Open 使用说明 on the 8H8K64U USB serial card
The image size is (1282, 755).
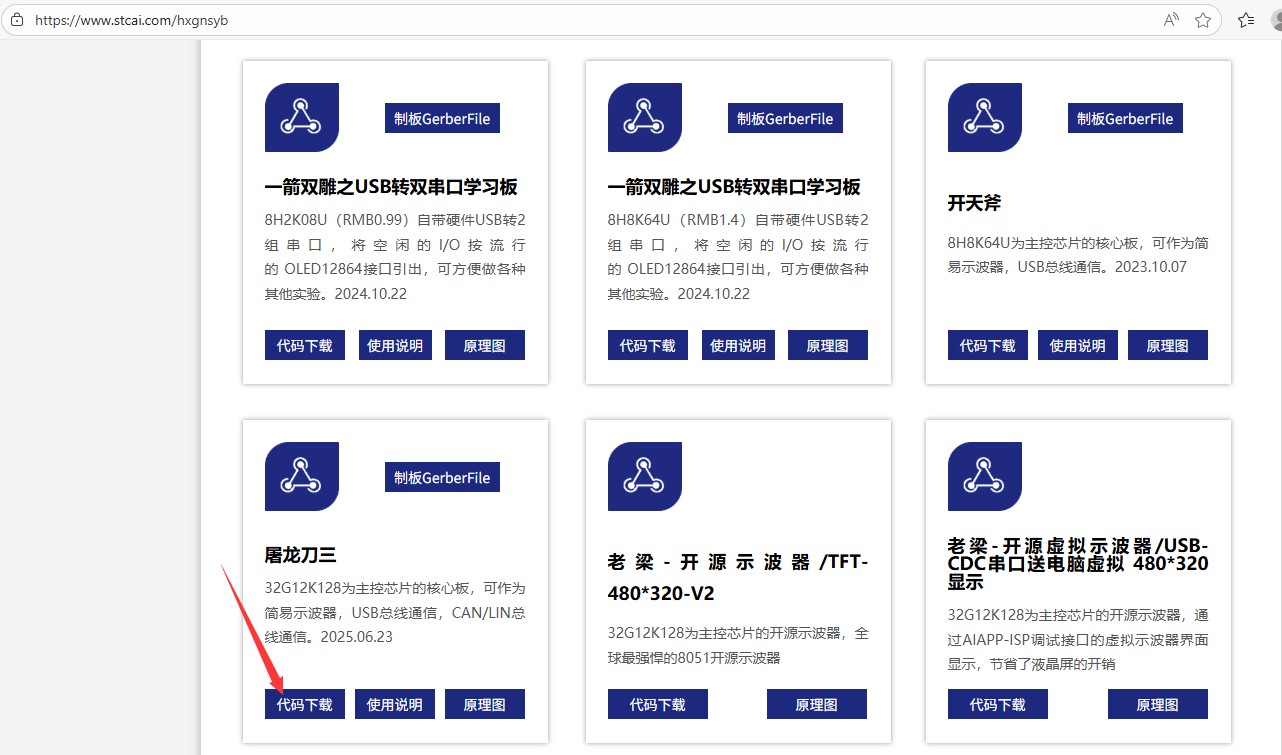(737, 345)
